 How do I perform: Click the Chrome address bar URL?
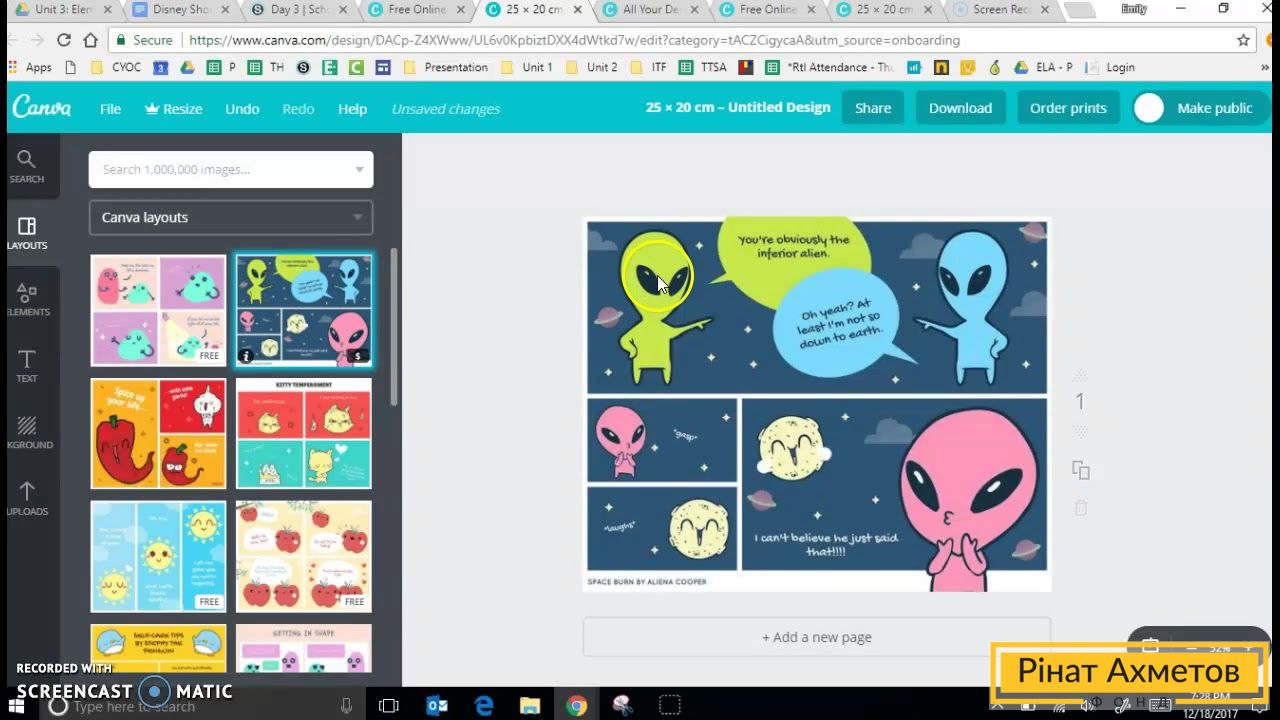(574, 40)
